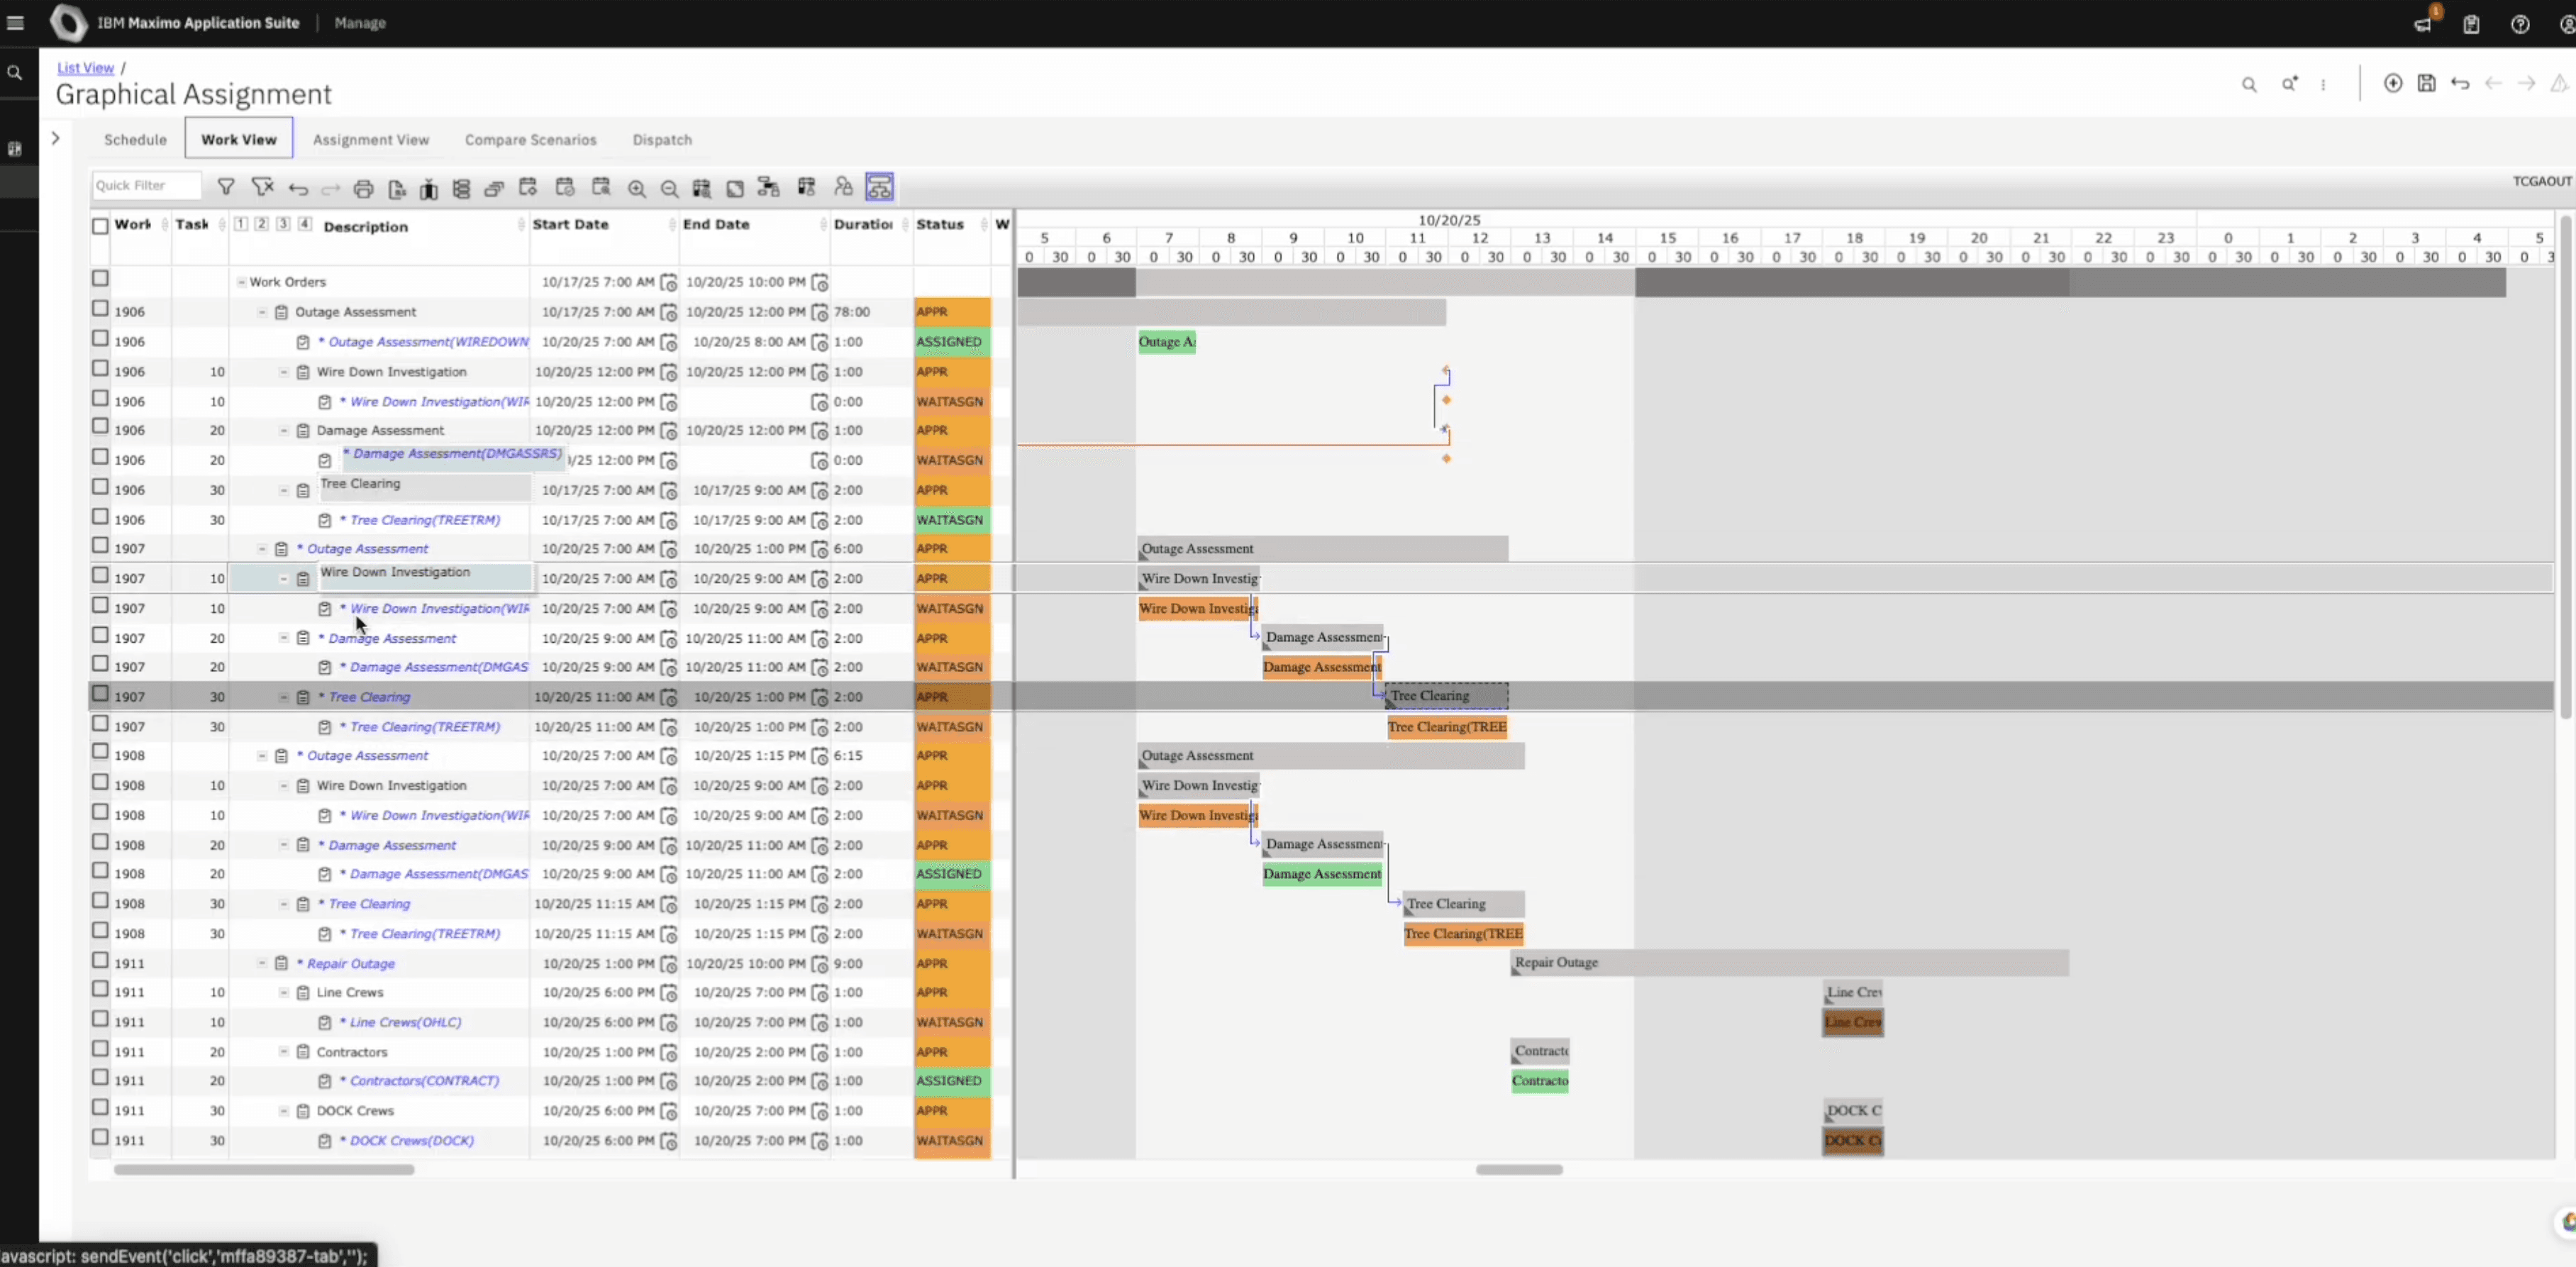Zoom in on the Gantt chart

coord(636,188)
